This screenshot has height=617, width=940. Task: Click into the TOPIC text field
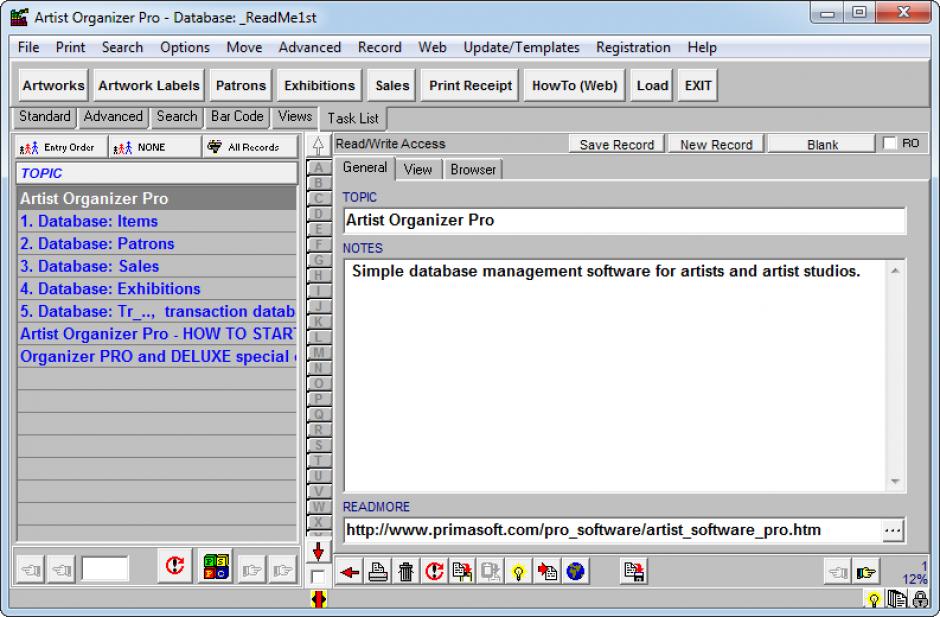624,220
